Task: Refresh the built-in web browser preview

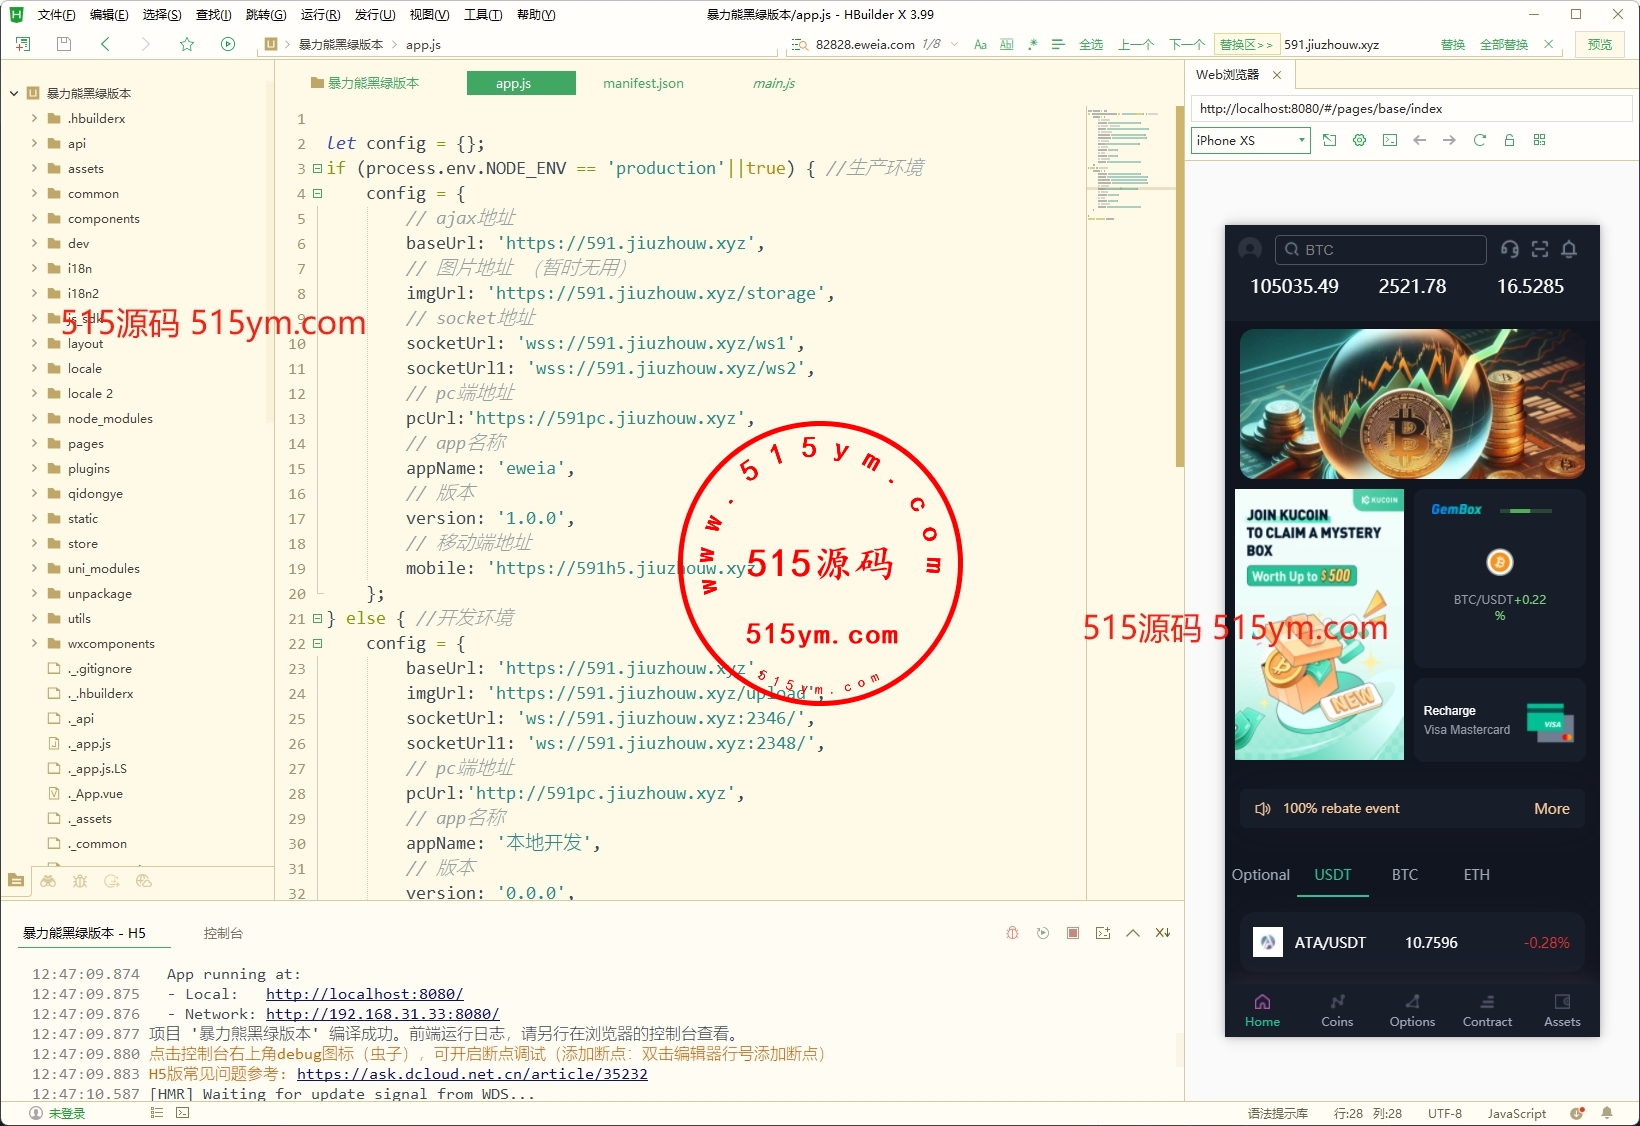Action: (x=1479, y=140)
